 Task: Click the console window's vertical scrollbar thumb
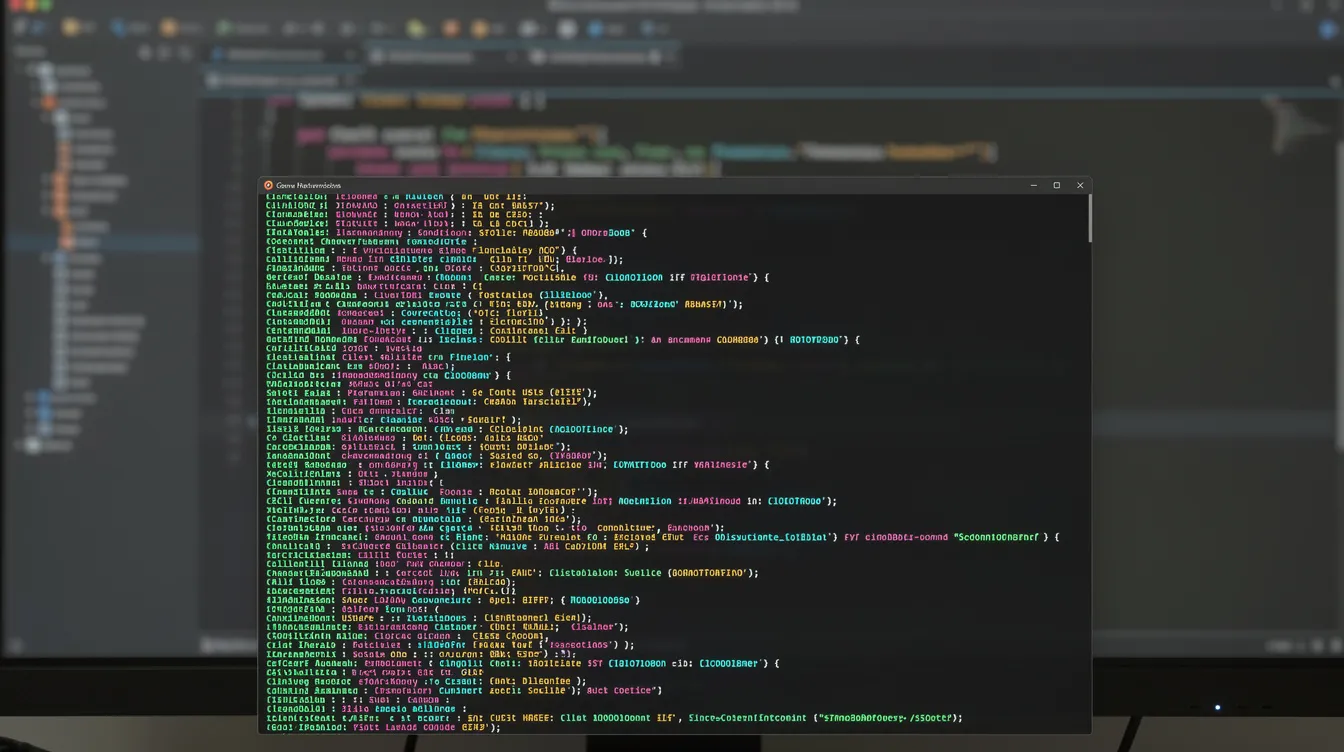[x=1089, y=217]
